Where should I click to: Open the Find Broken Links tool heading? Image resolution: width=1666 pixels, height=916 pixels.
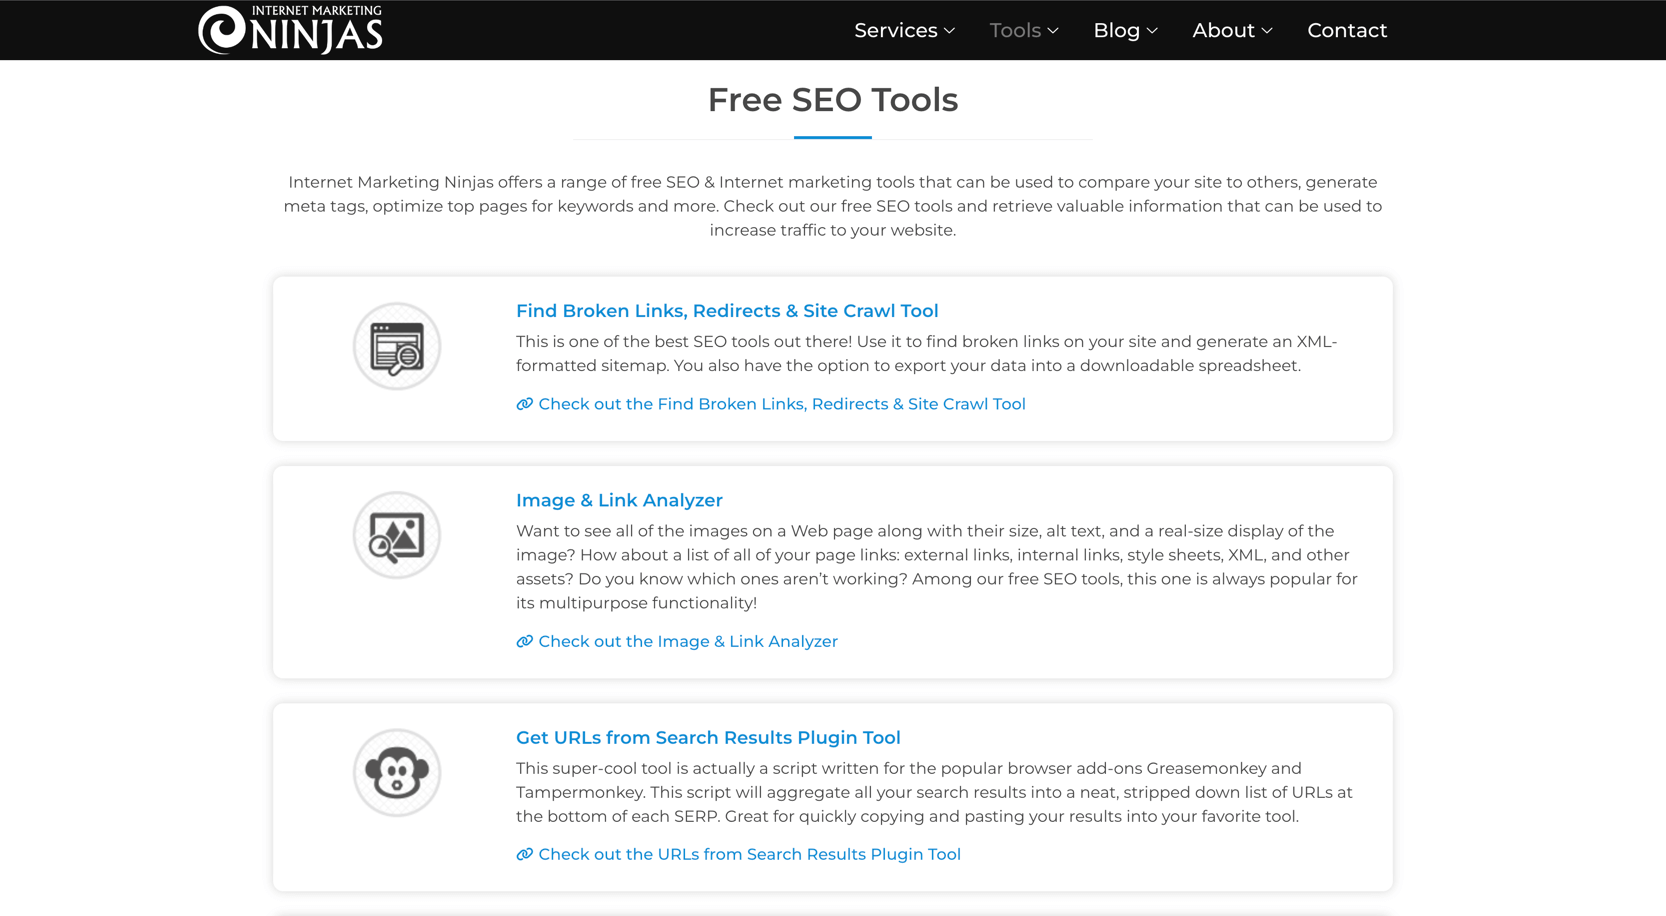(x=727, y=311)
